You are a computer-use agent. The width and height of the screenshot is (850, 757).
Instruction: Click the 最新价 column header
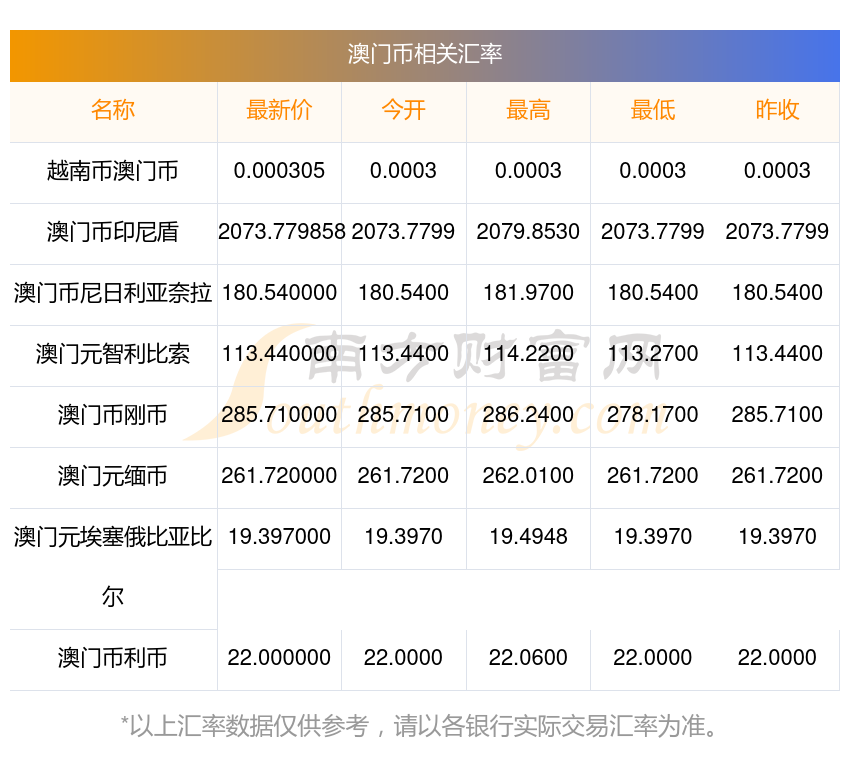click(x=279, y=111)
